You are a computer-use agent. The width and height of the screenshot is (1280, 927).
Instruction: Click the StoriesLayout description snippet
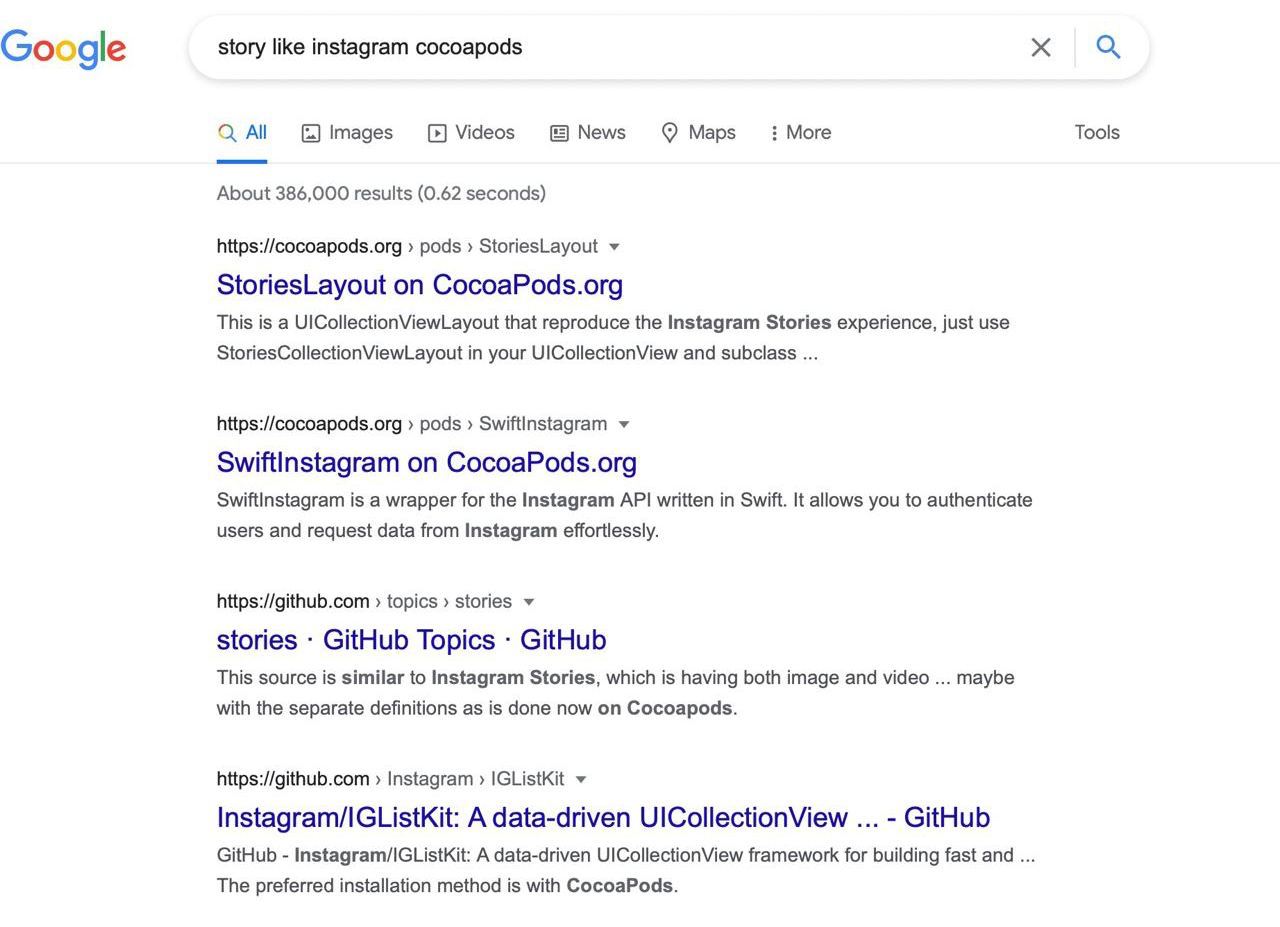(x=613, y=338)
